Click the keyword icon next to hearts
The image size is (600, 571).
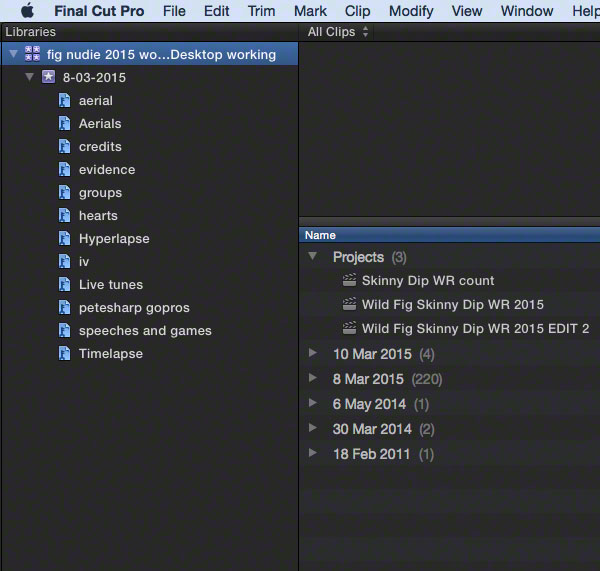64,215
